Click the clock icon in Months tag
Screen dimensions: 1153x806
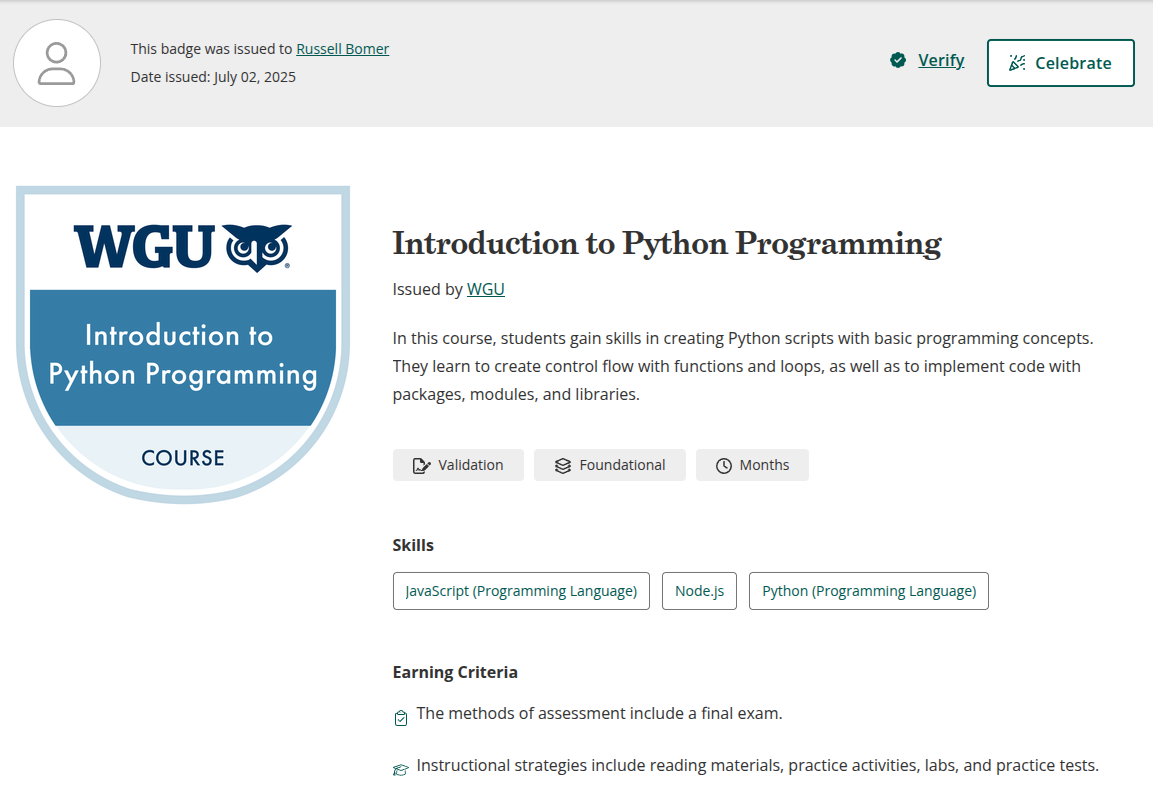pyautogui.click(x=724, y=466)
